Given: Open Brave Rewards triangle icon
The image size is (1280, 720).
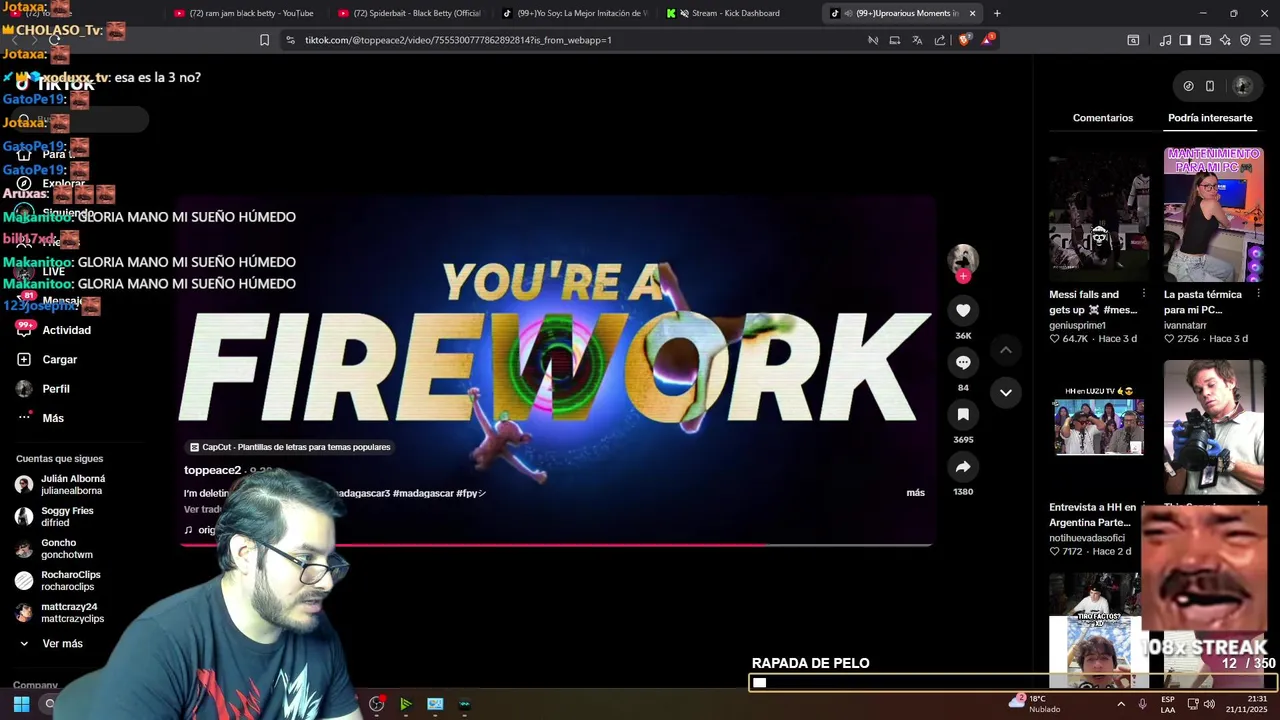Looking at the screenshot, I should [988, 40].
